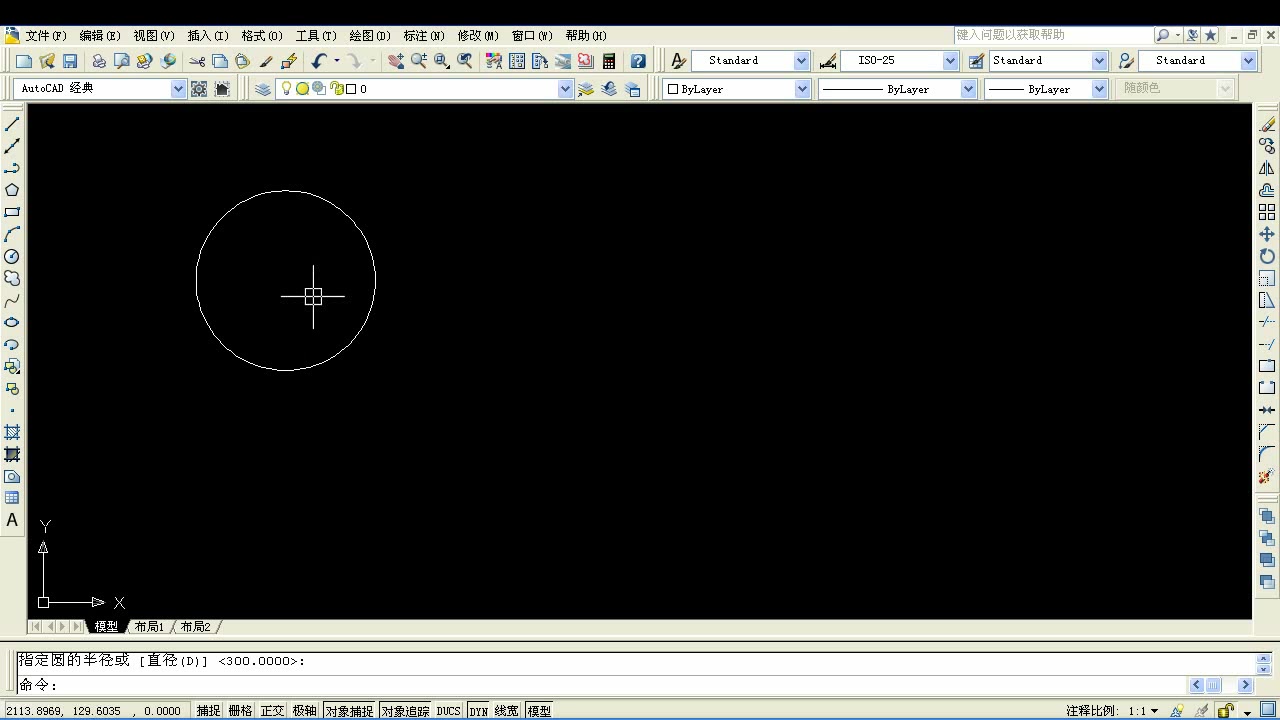This screenshot has height=720, width=1280.
Task: Open the Layer Properties Manager icon
Action: (x=263, y=89)
